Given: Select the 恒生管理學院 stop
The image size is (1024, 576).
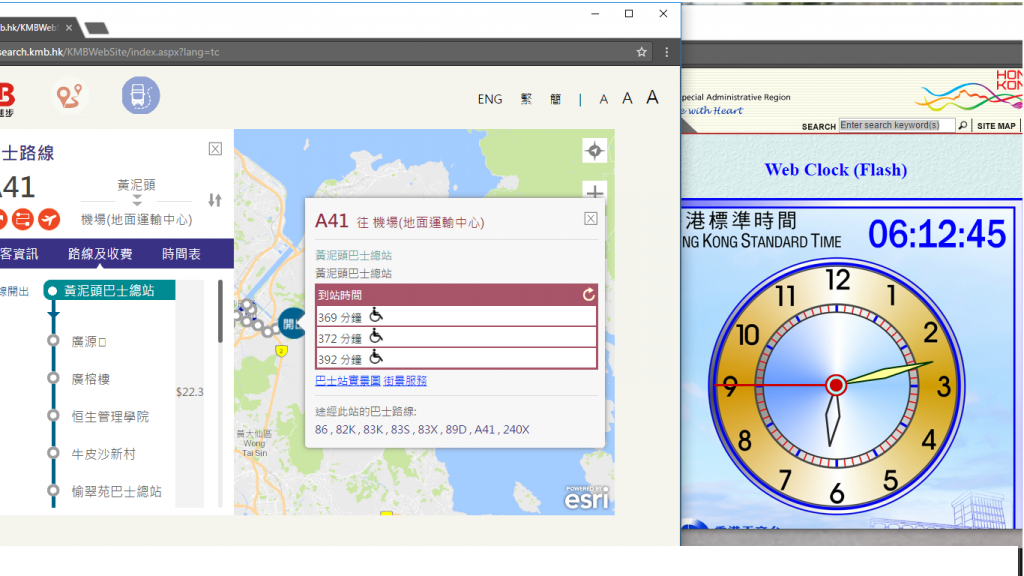Looking at the screenshot, I should [x=110, y=417].
